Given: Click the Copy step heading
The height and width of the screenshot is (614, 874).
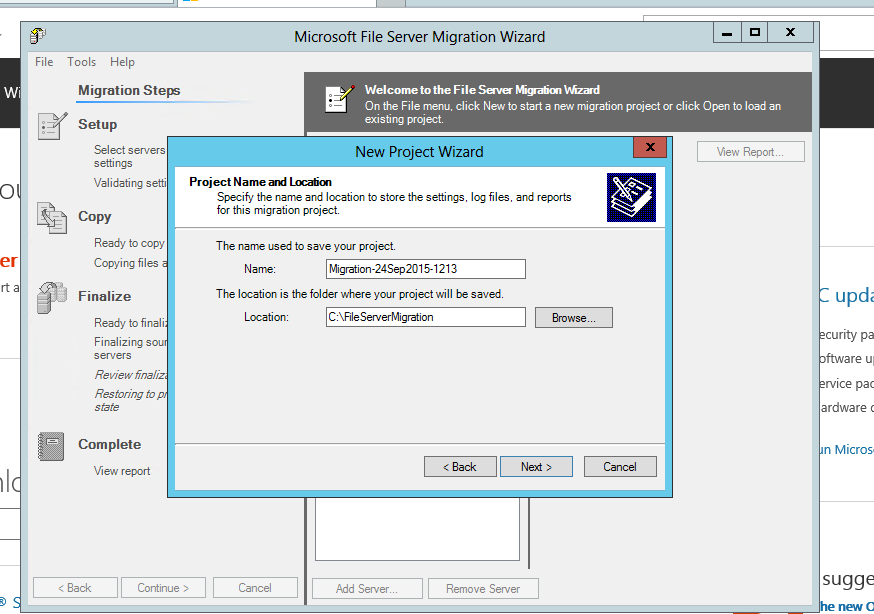Looking at the screenshot, I should 95,216.
